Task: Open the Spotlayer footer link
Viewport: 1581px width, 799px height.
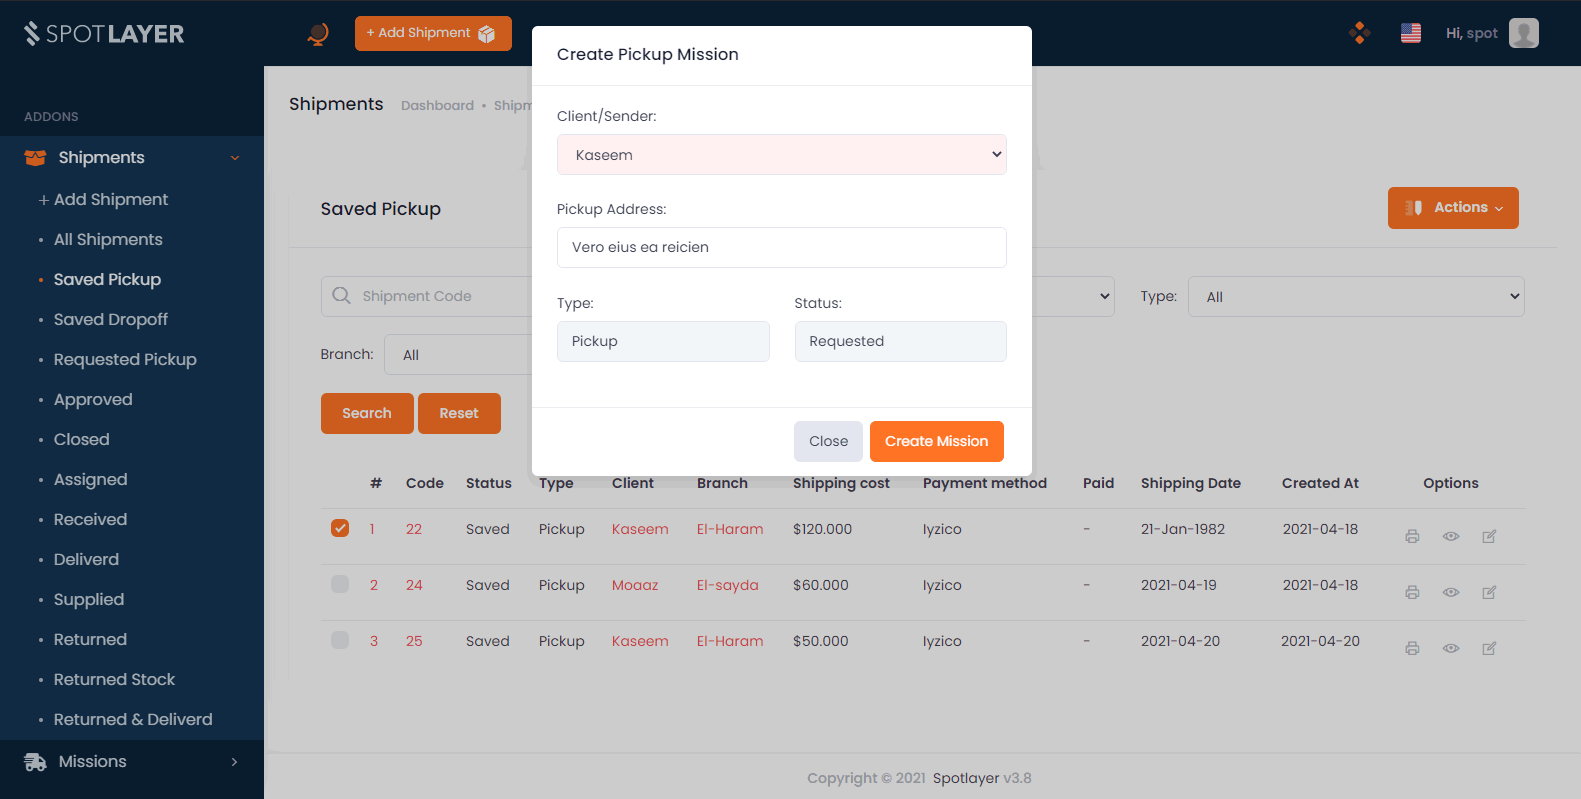Action: click(x=966, y=779)
